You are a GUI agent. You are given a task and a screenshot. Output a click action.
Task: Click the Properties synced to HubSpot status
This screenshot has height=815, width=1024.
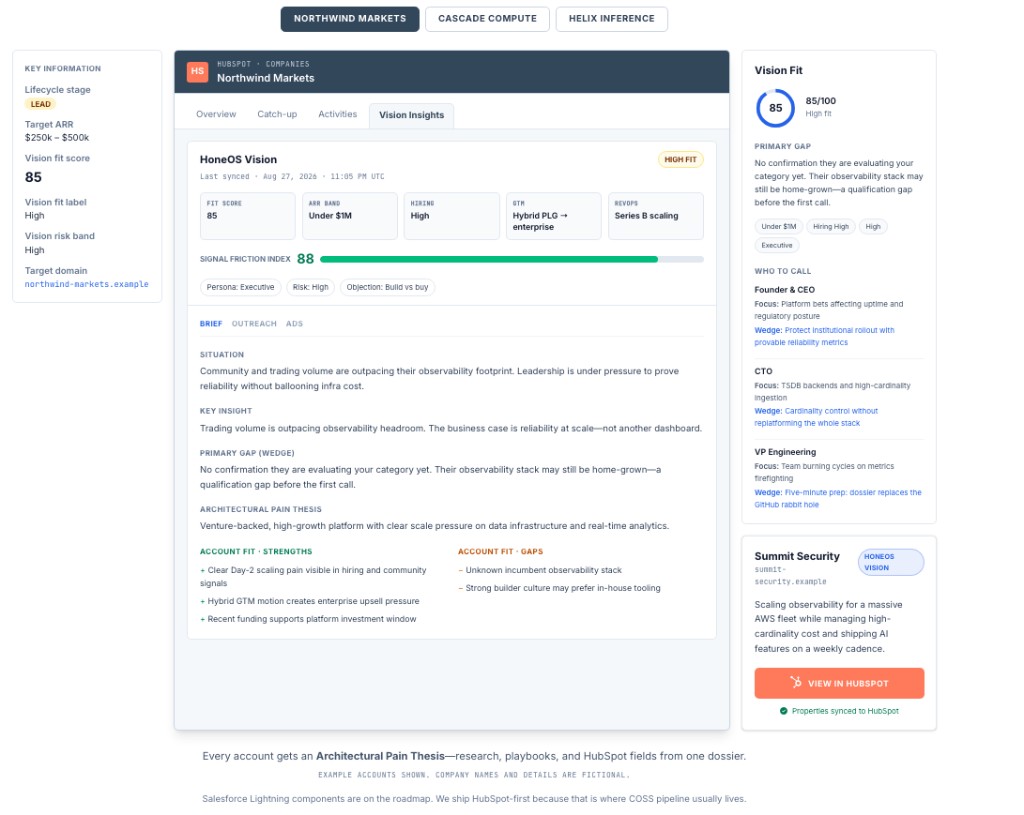coord(839,711)
